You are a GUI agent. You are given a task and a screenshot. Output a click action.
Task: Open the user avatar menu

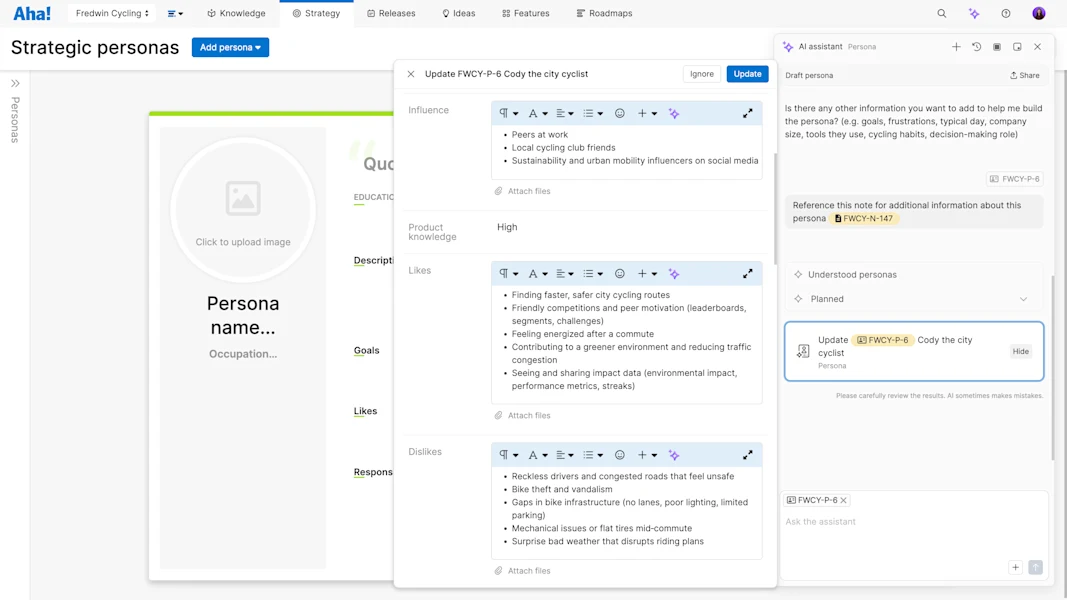pyautogui.click(x=1038, y=13)
